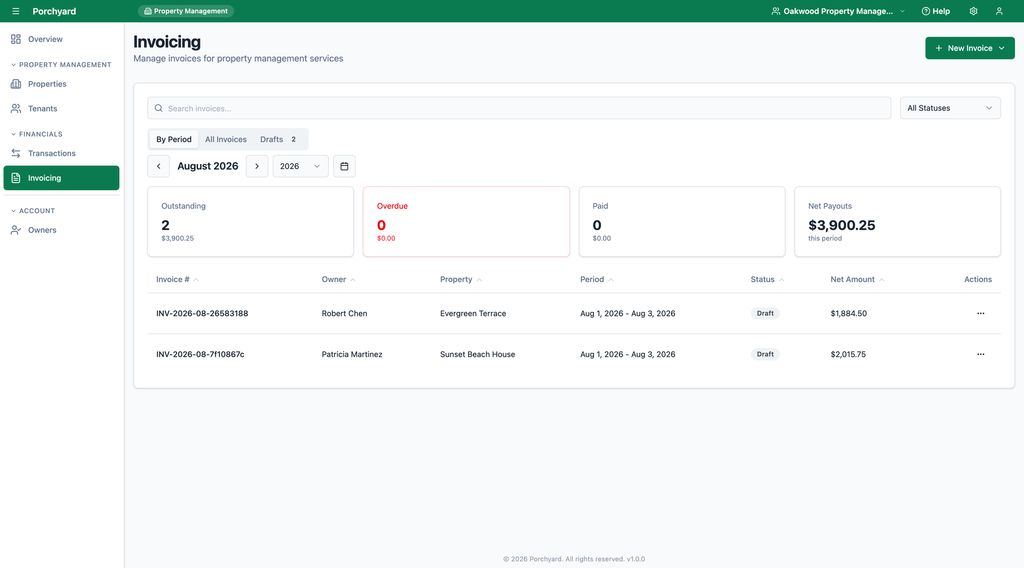Open settings gear icon in header
Viewport: 1024px width, 568px height.
point(973,11)
